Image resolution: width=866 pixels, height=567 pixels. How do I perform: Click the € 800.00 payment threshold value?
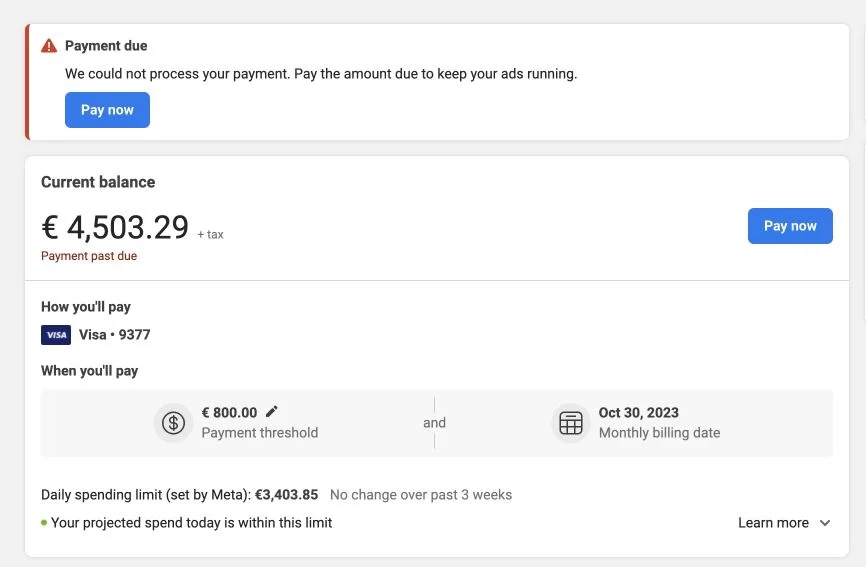click(x=229, y=412)
